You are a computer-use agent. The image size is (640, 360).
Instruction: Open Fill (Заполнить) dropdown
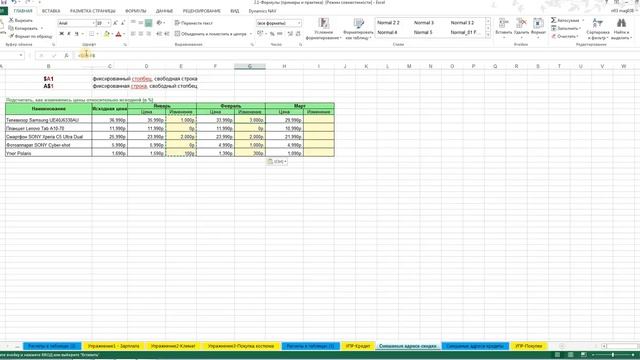(x=566, y=28)
